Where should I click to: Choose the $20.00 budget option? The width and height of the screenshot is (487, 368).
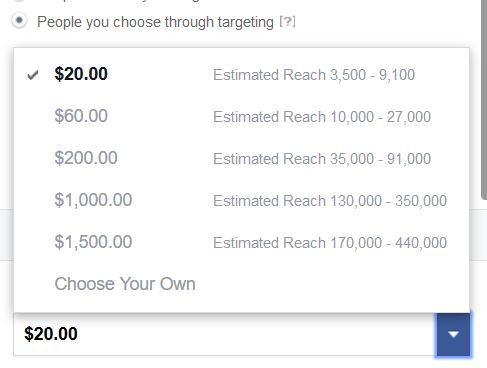[x=241, y=74]
